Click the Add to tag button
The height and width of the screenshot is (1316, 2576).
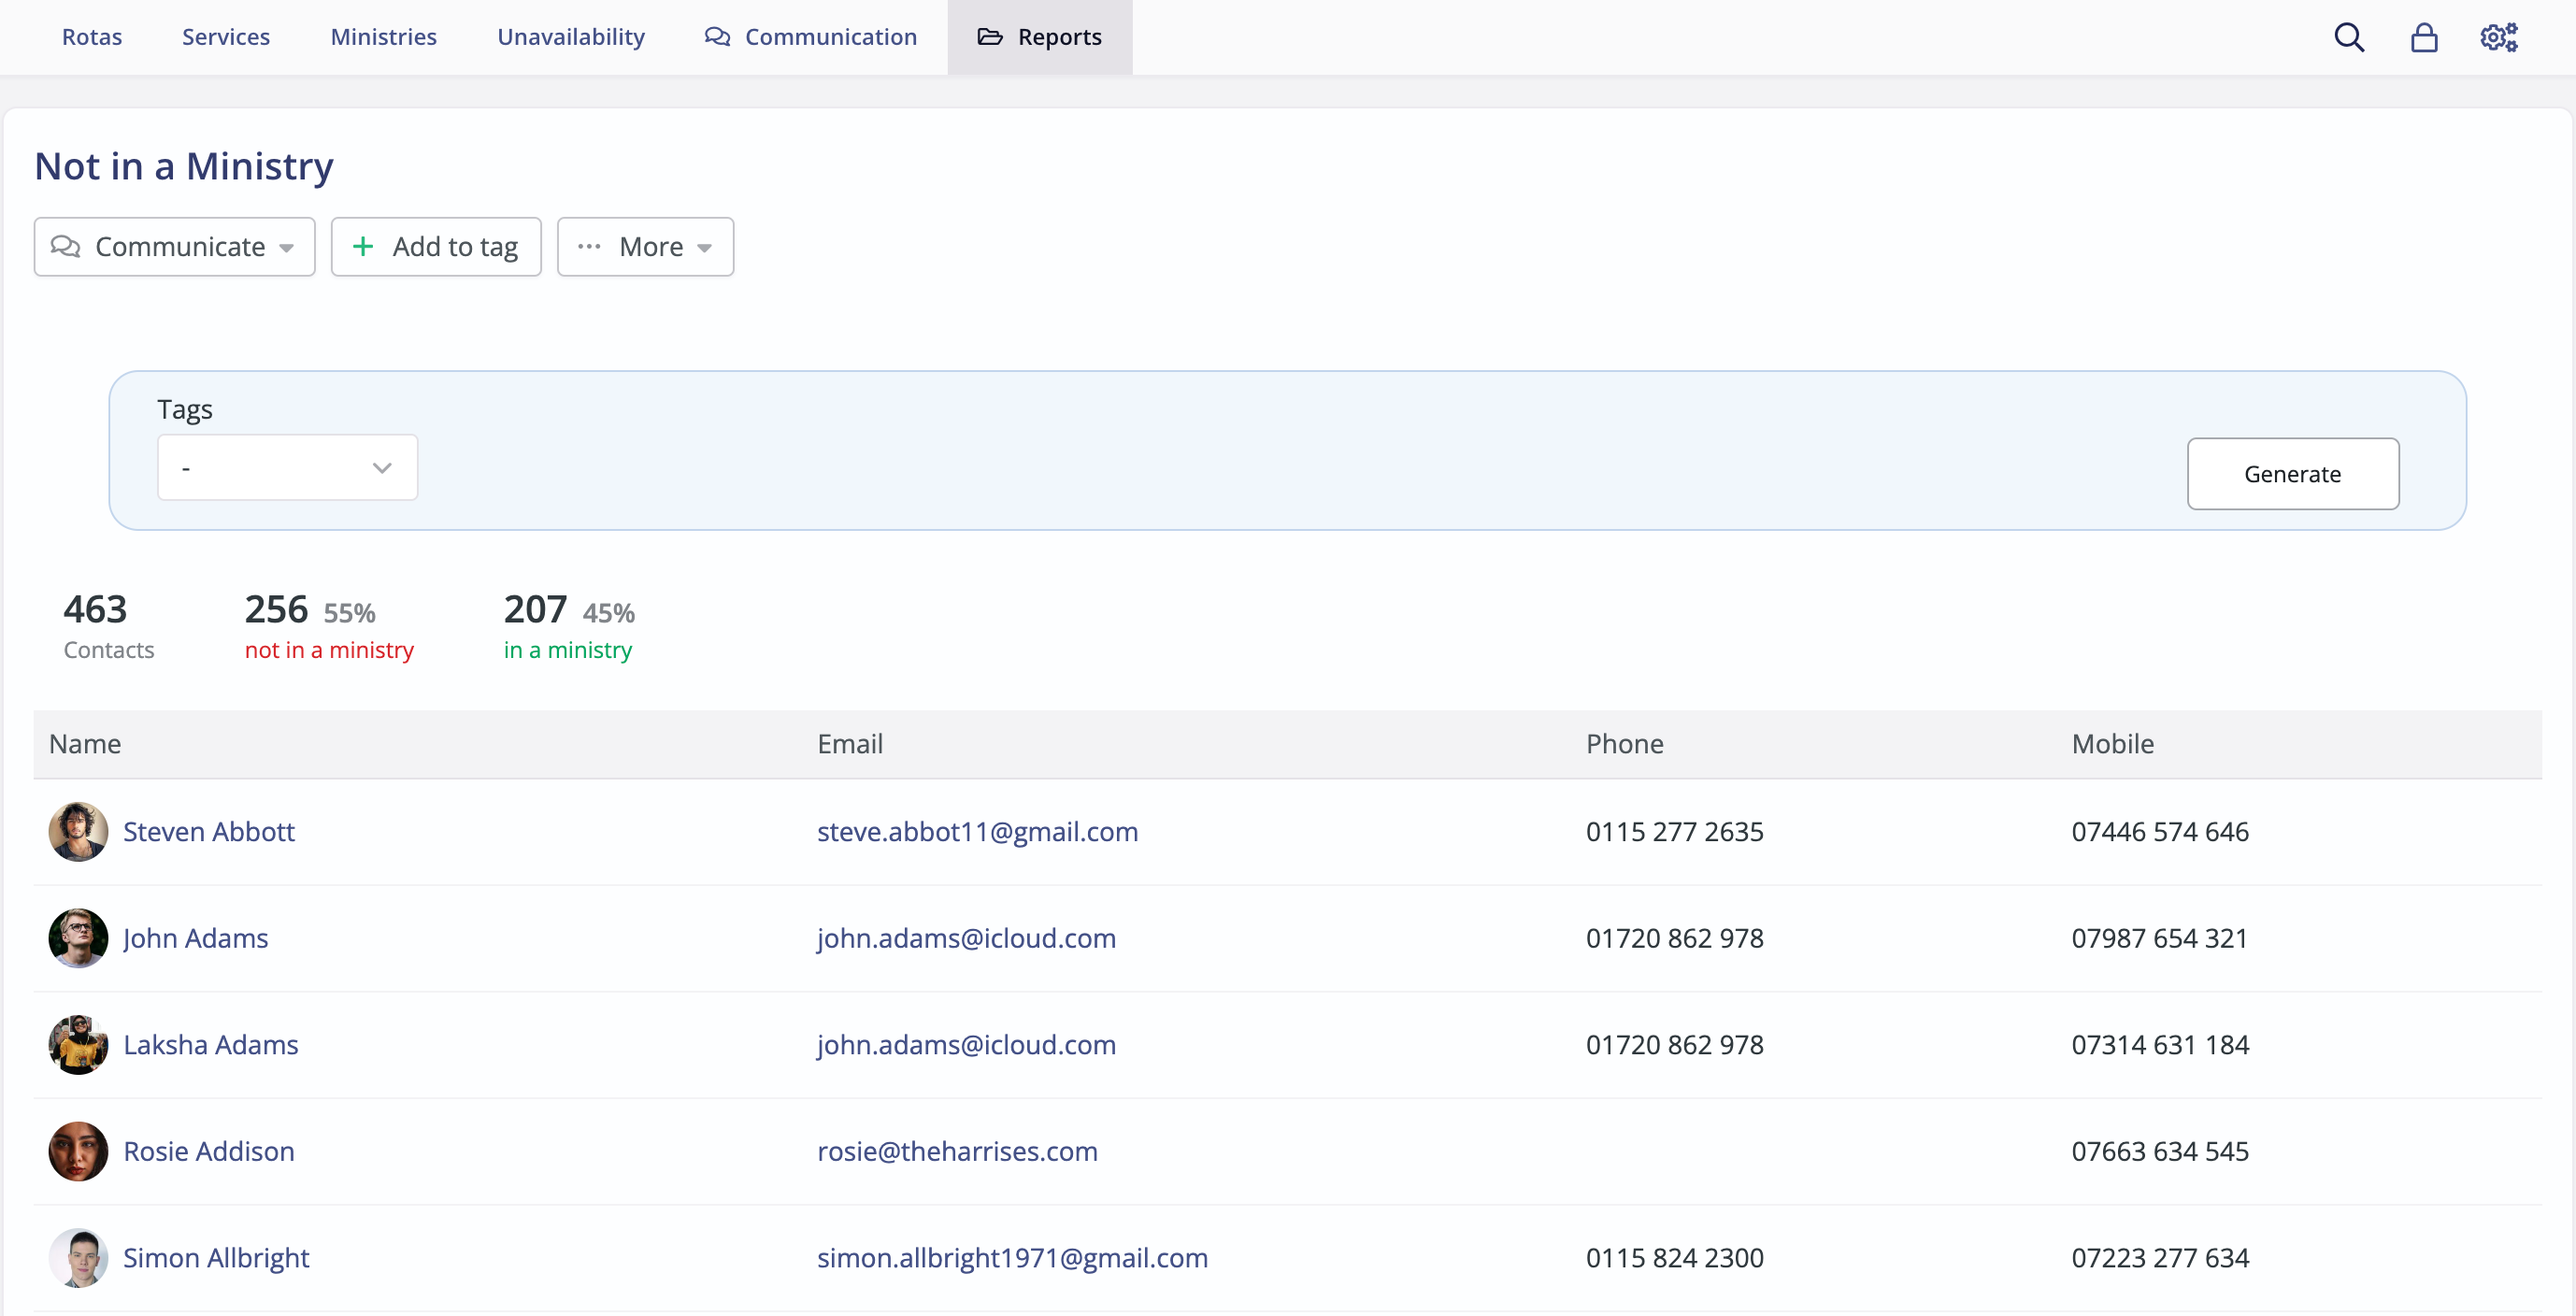coord(436,247)
